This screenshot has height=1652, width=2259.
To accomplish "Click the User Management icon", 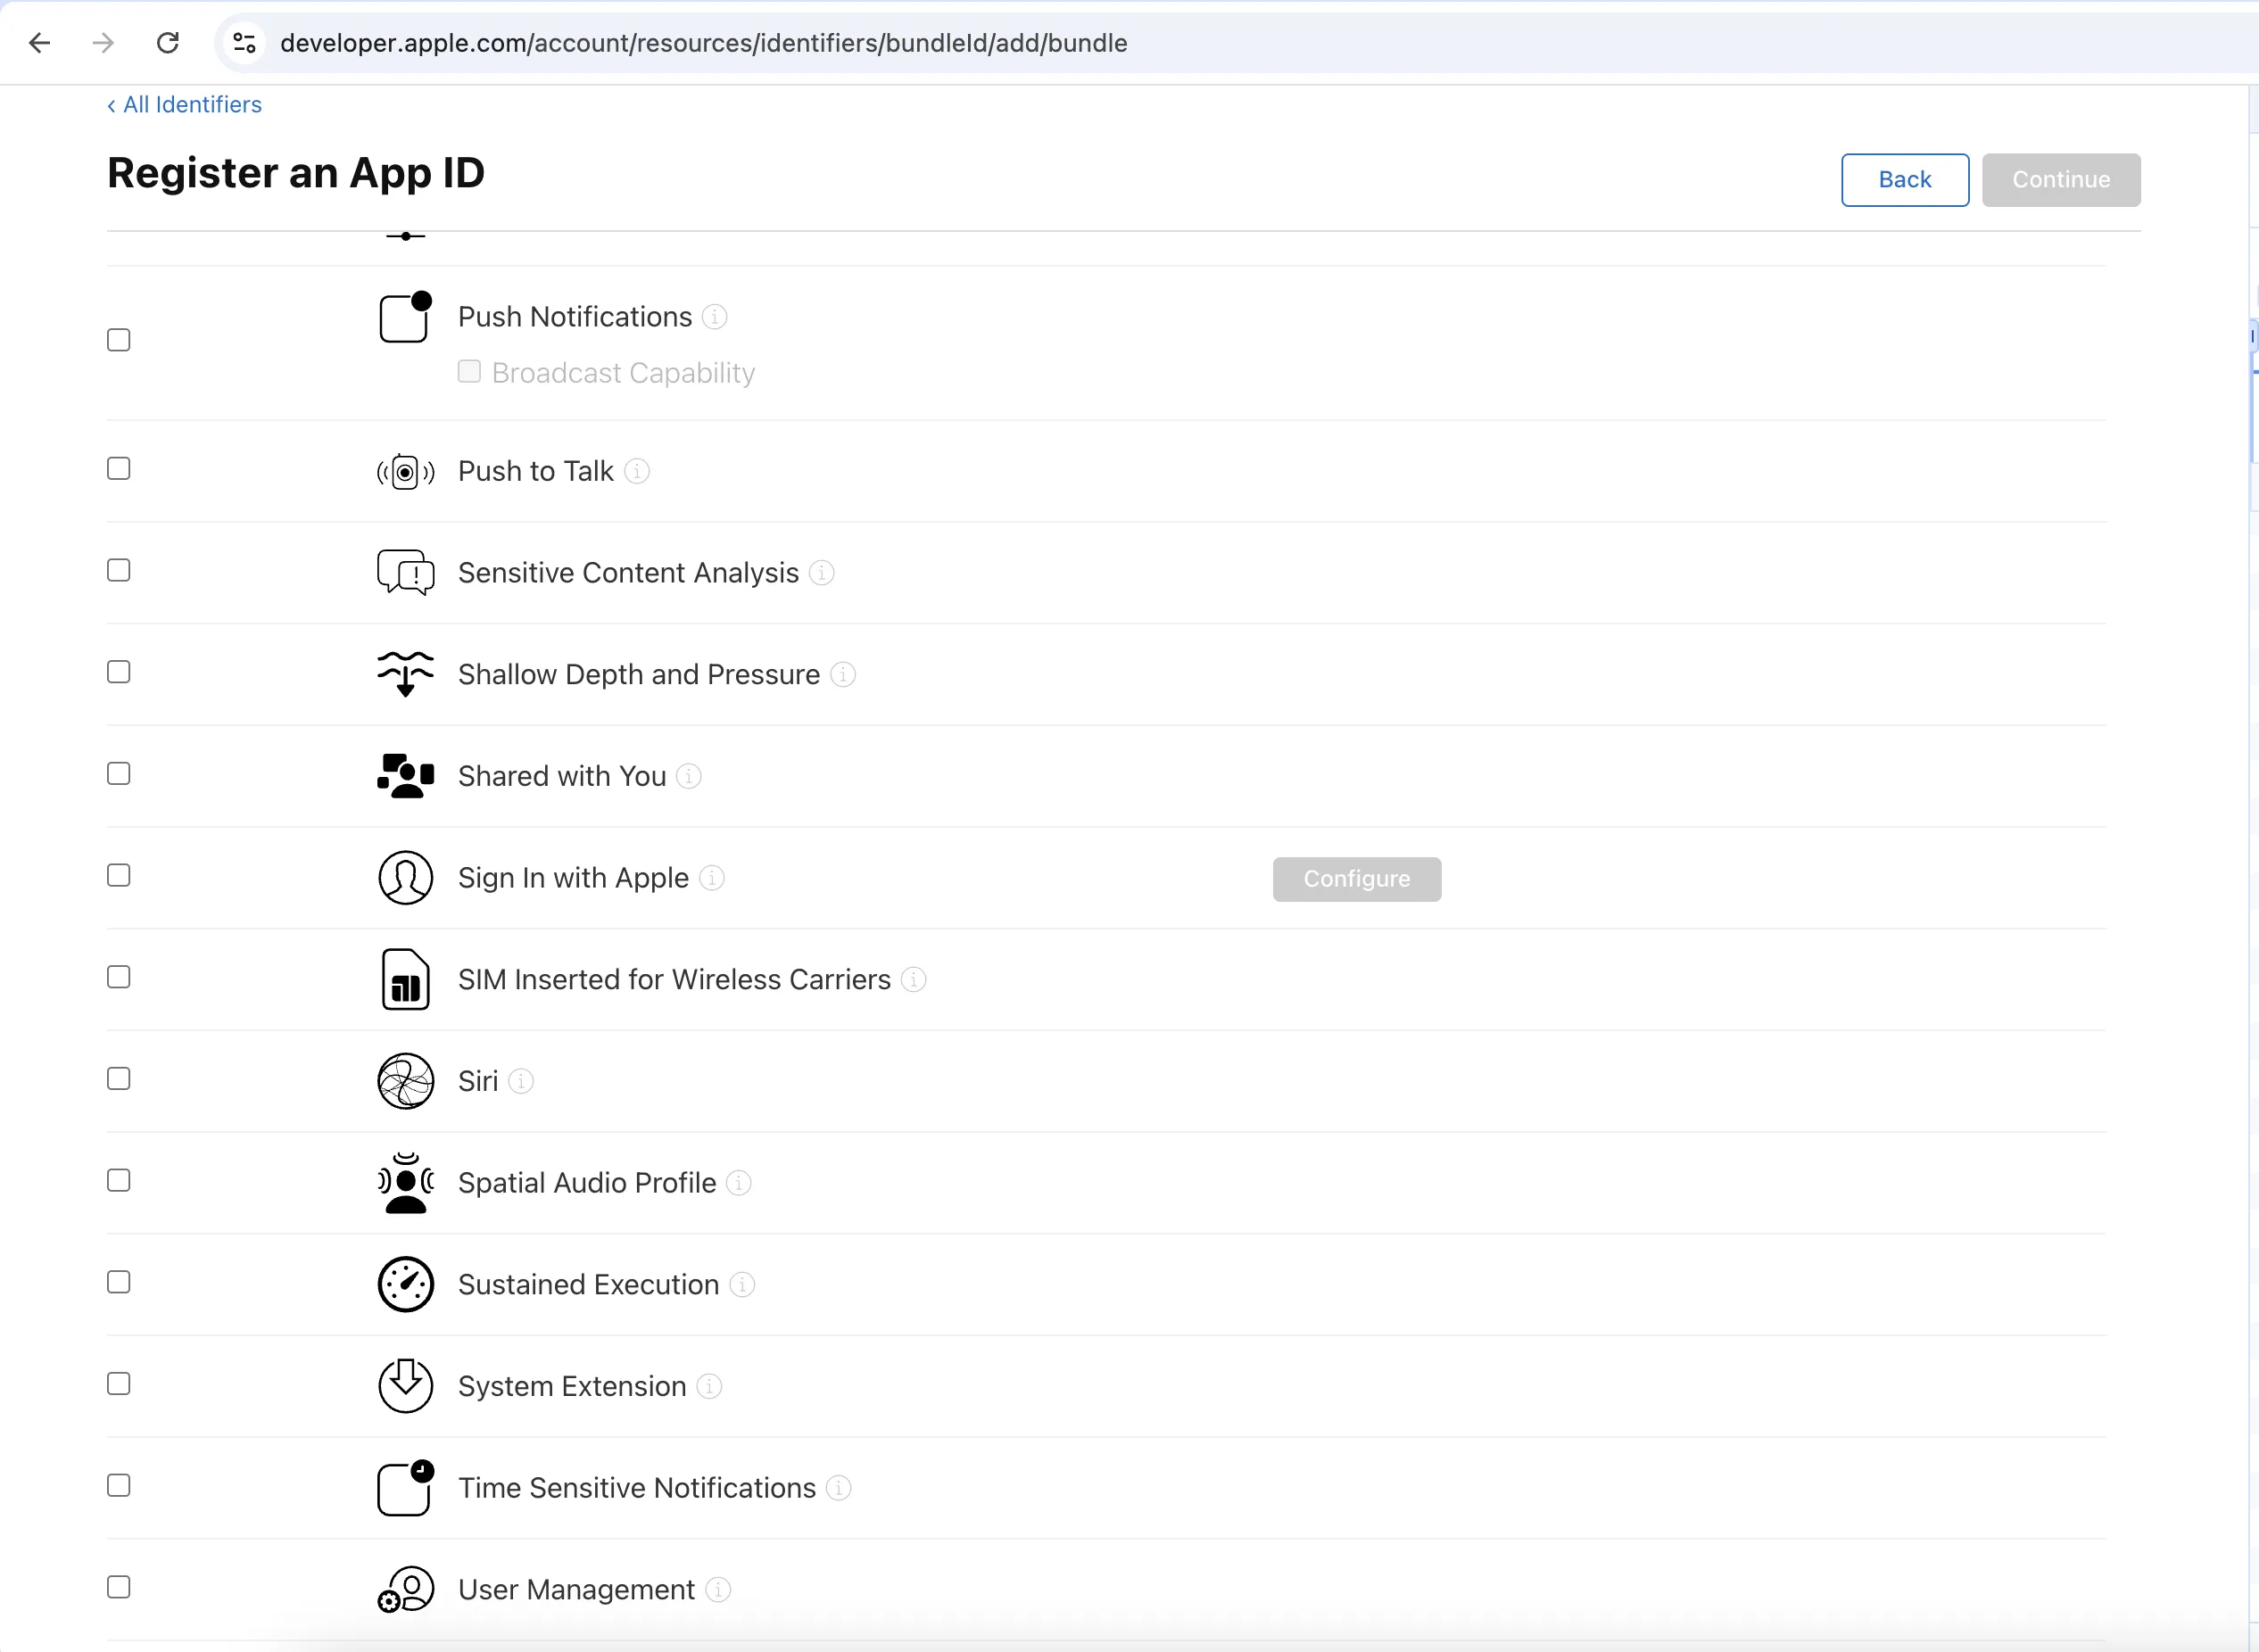I will click(x=405, y=1589).
